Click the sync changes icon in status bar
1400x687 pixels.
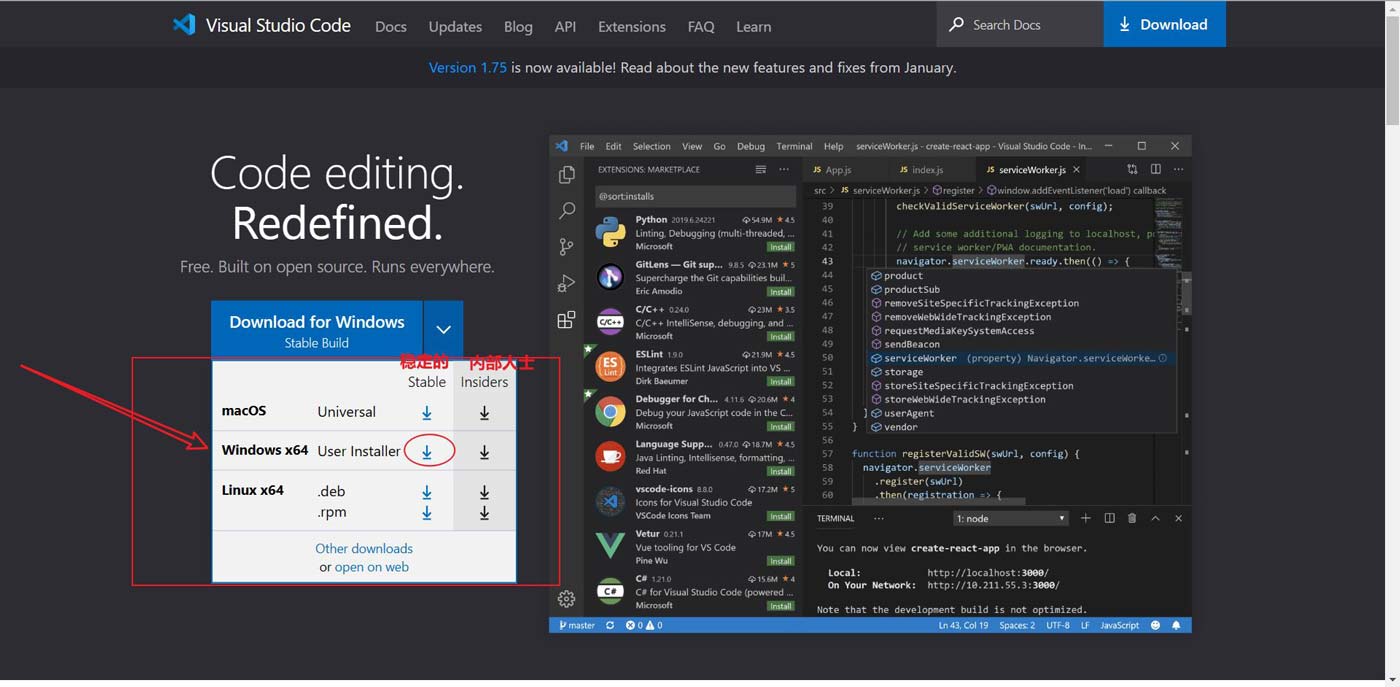610,625
